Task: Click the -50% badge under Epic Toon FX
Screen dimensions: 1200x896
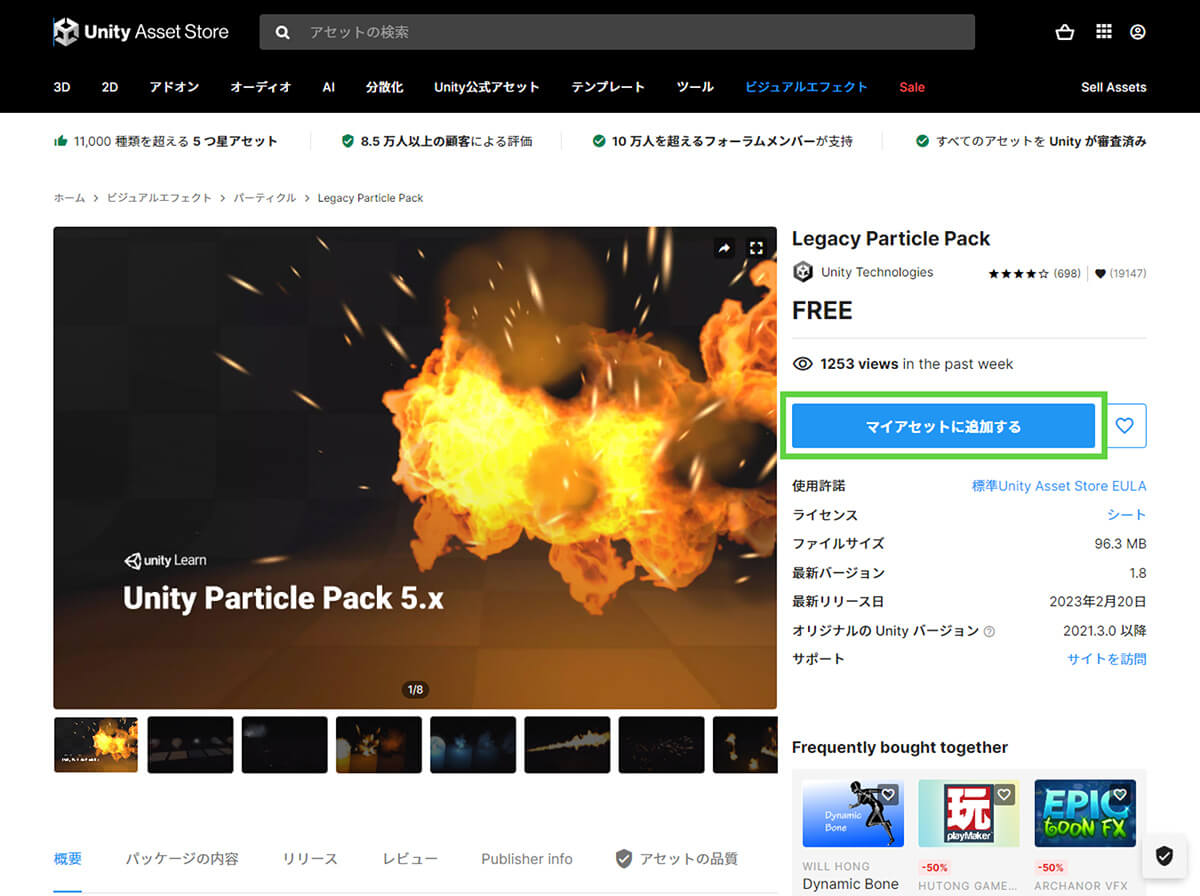Action: point(1050,867)
